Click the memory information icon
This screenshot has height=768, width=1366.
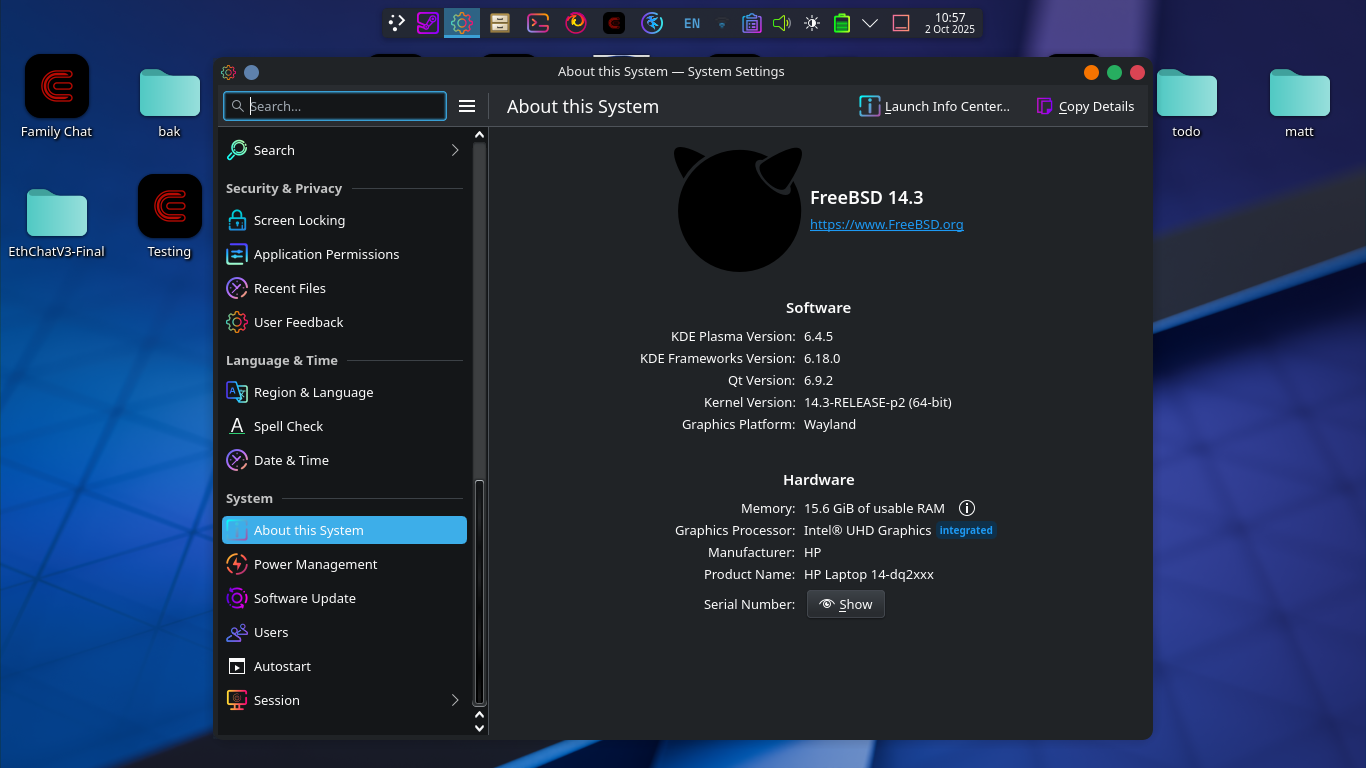point(966,508)
